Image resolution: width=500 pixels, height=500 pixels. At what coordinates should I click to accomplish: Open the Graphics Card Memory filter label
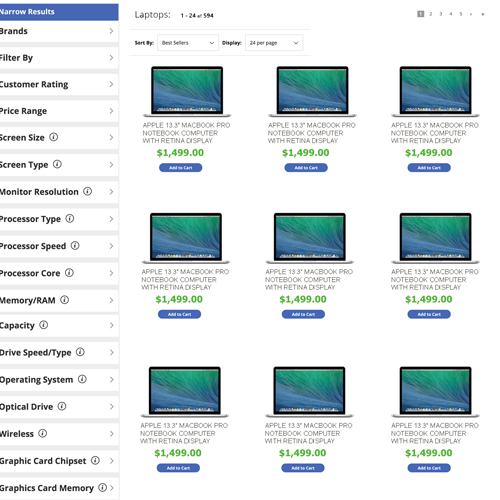pyautogui.click(x=47, y=488)
